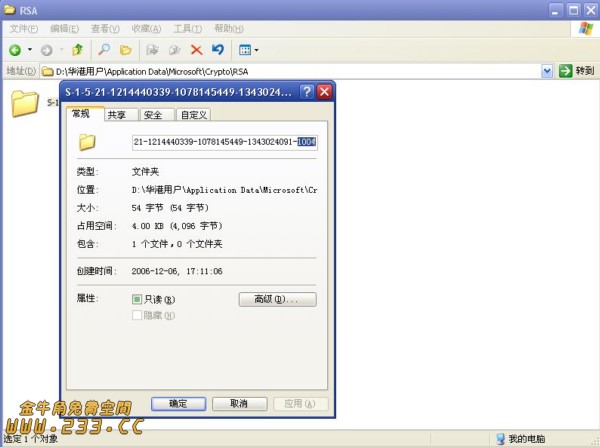Click the address bar path field
This screenshot has height=447, width=600.
click(291, 72)
